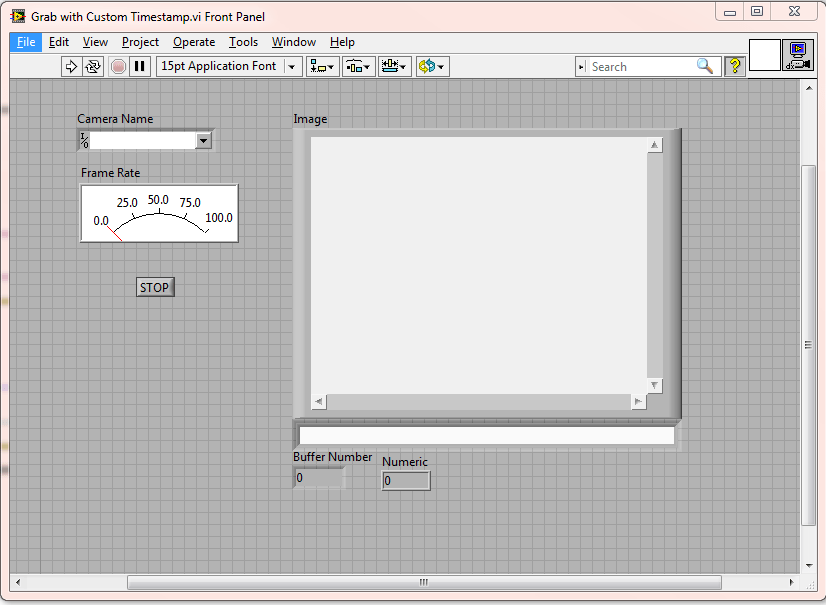Viewport: 826px width, 605px height.
Task: Click the Image display area
Action: tap(479, 266)
